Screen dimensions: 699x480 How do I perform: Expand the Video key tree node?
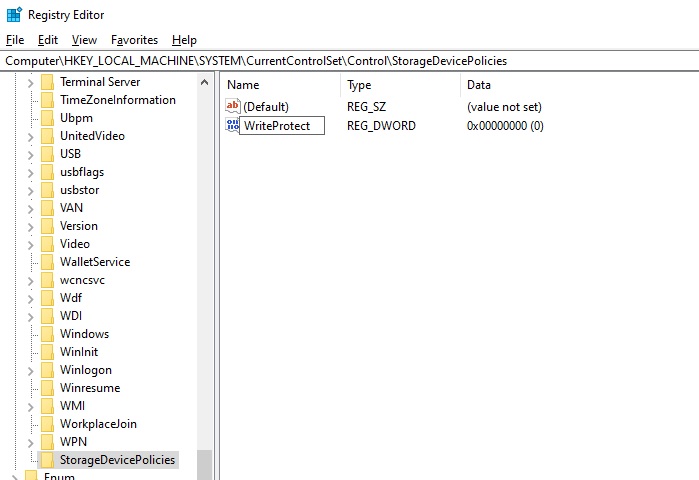(x=30, y=244)
